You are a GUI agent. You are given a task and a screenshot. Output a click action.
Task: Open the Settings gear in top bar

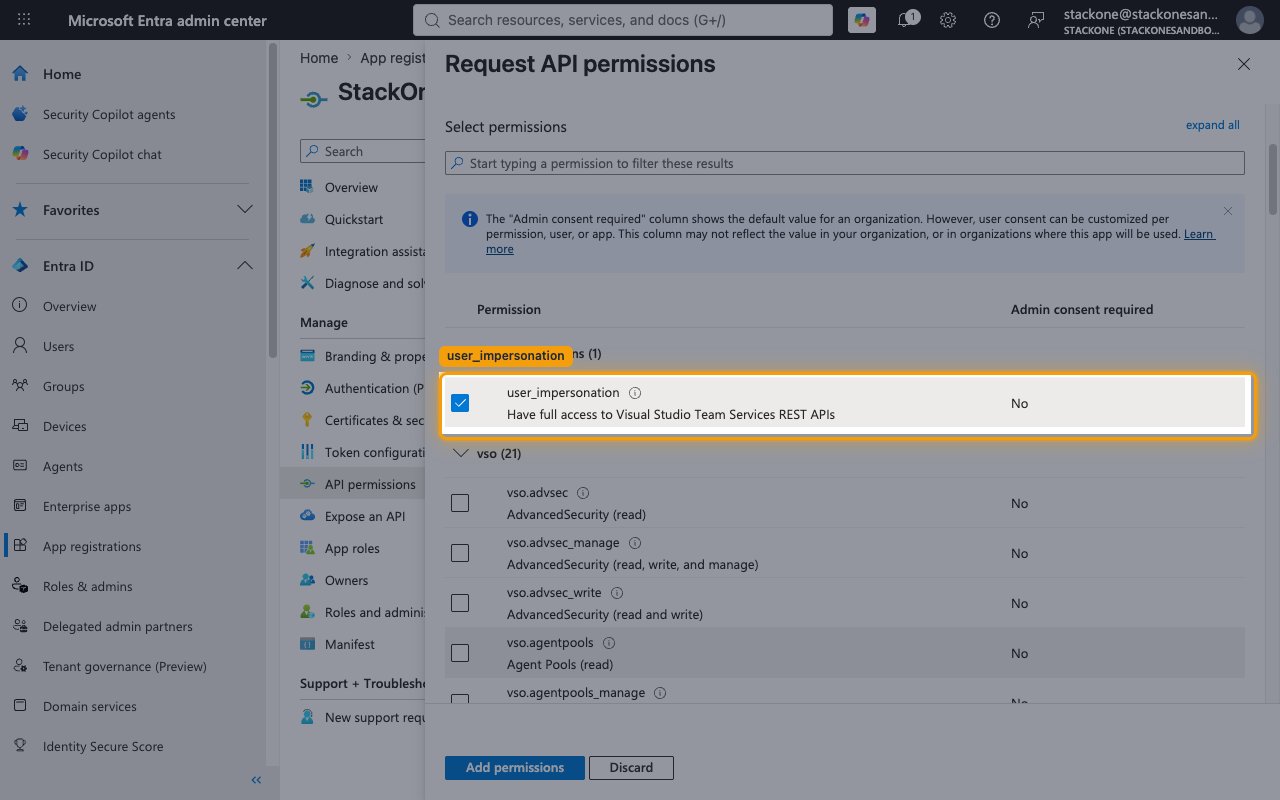pos(948,20)
